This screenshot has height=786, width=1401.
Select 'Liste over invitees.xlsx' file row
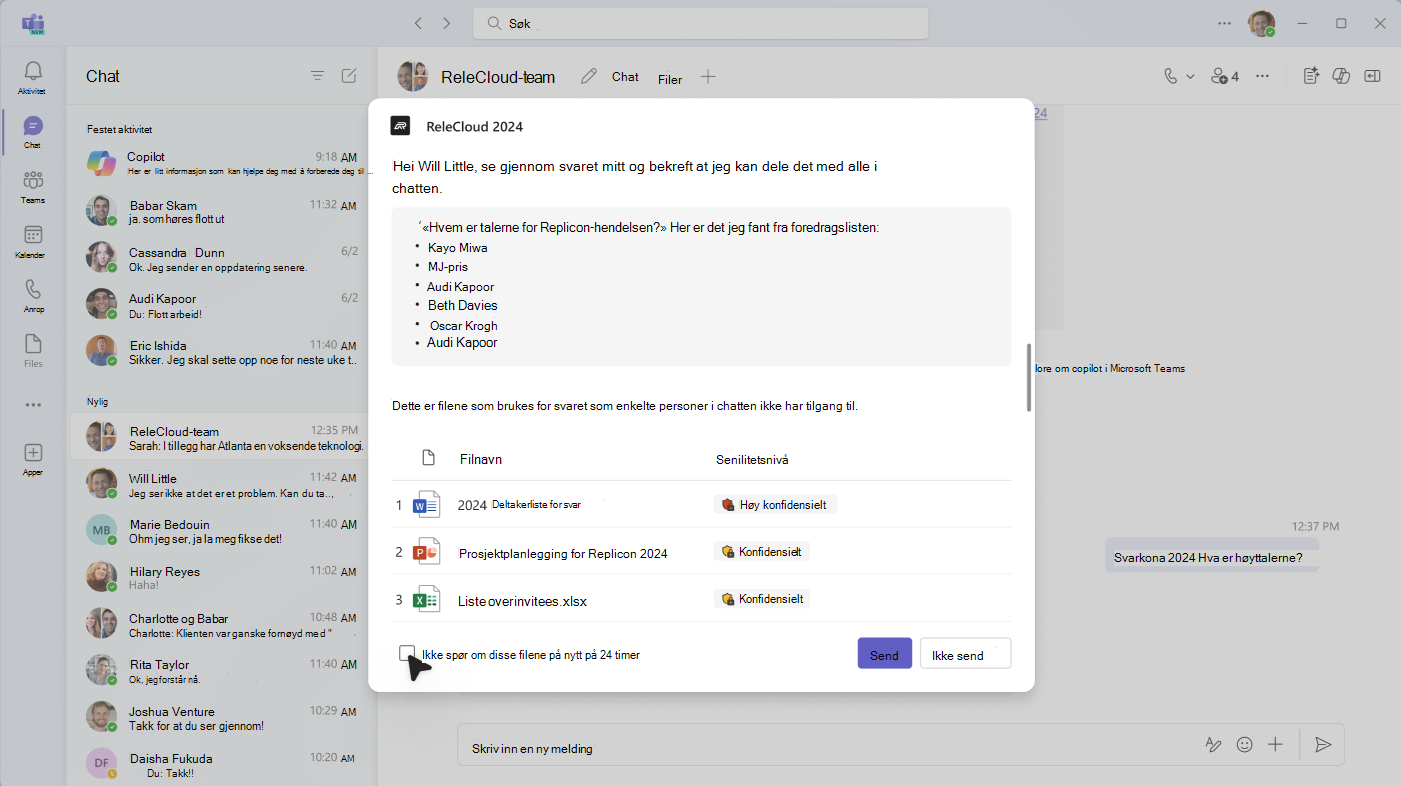[702, 599]
